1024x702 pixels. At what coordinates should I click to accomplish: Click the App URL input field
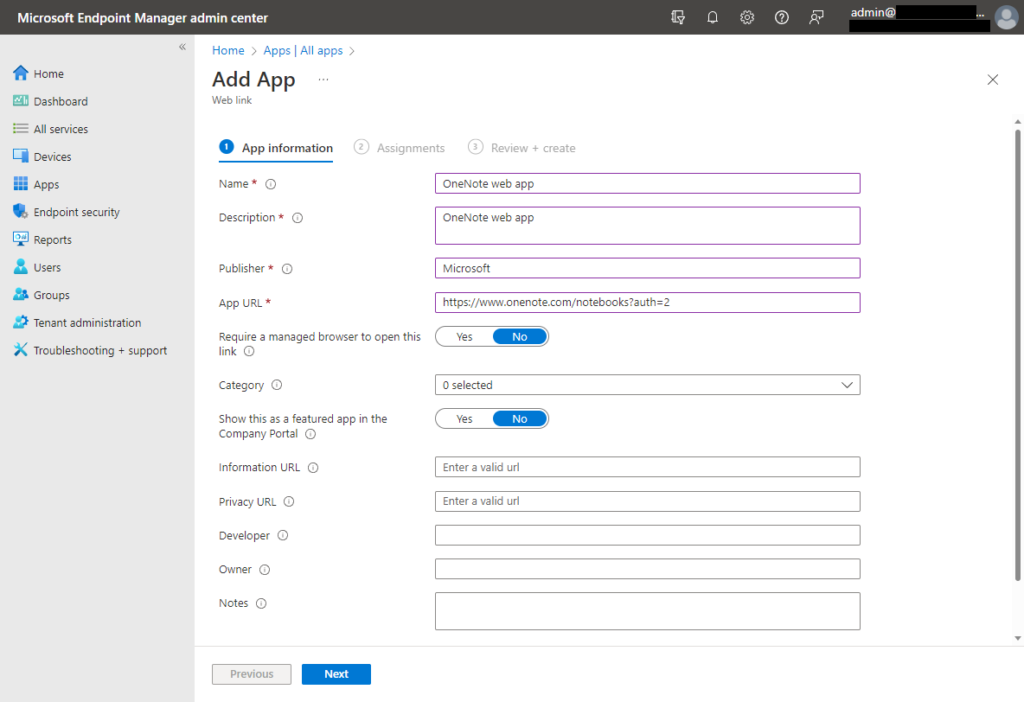(647, 302)
